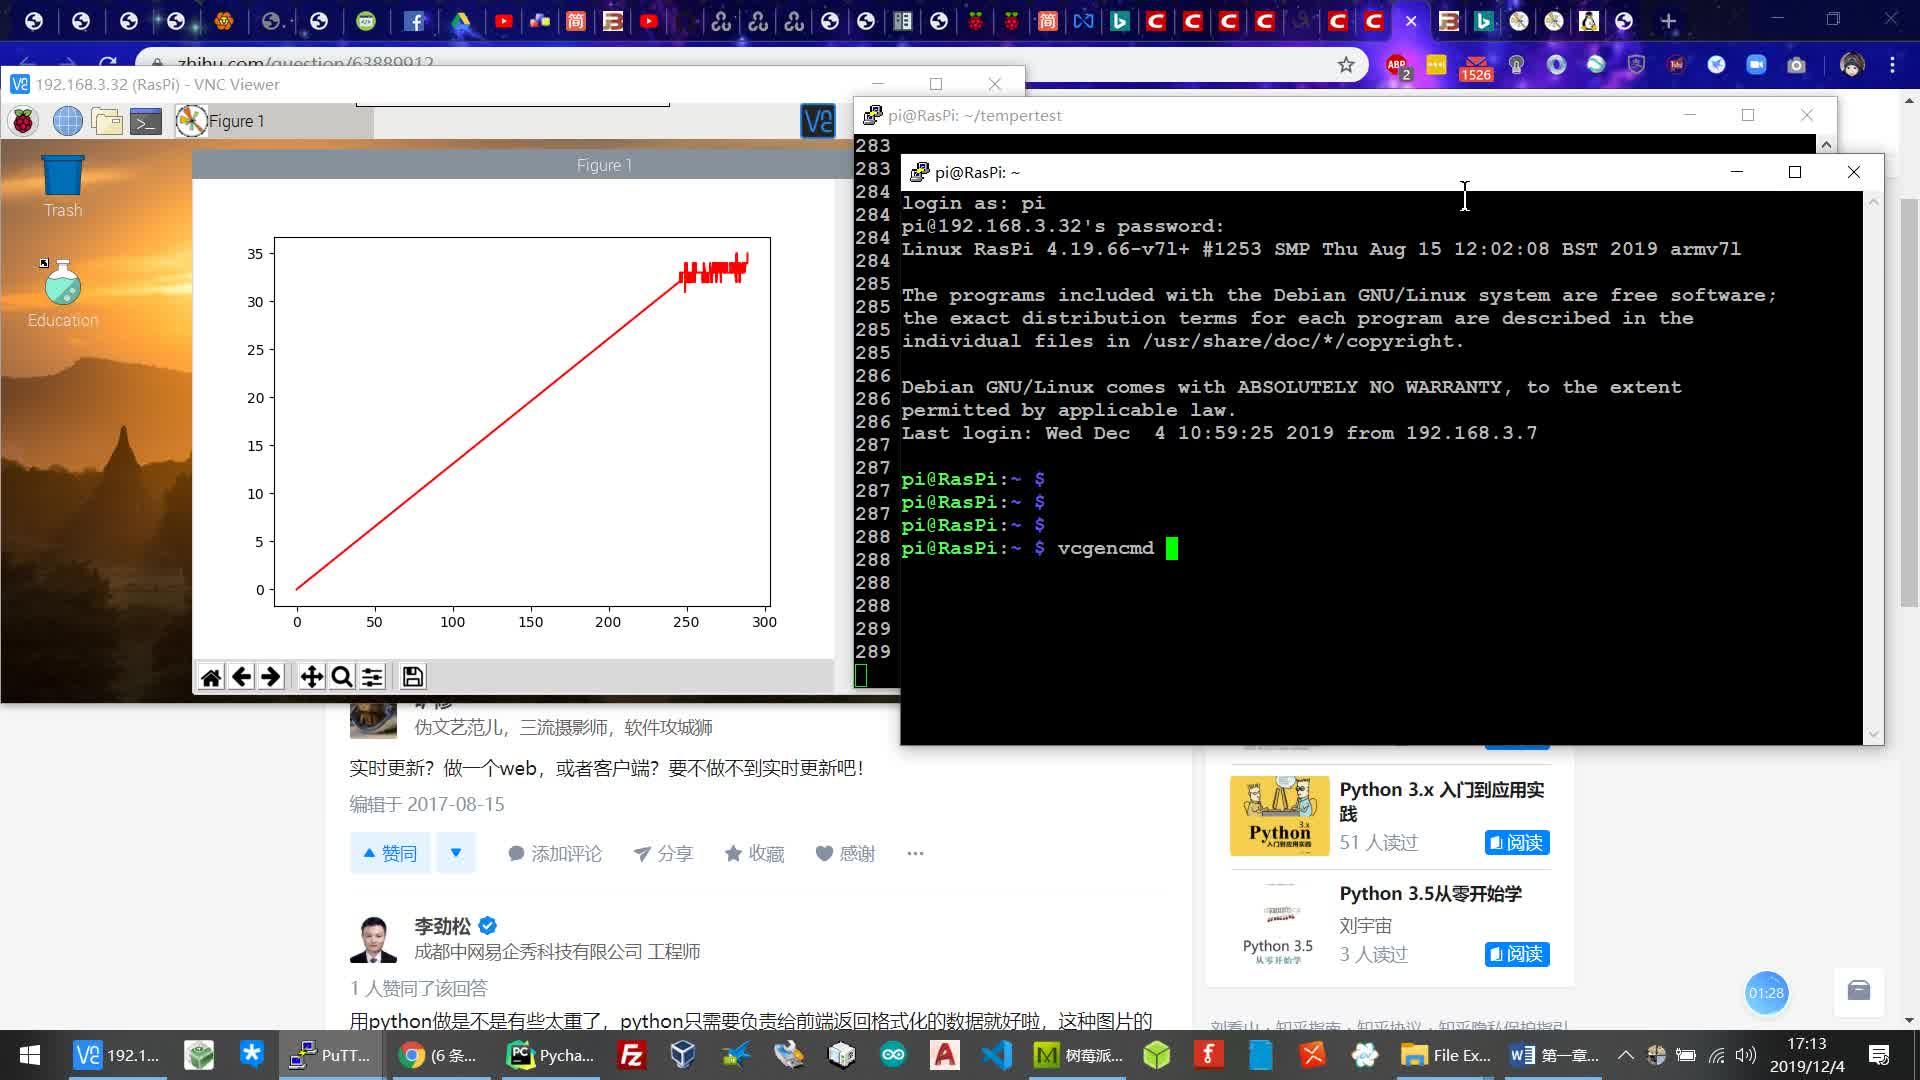Expand the downvote arrow beside 赞同

point(456,853)
